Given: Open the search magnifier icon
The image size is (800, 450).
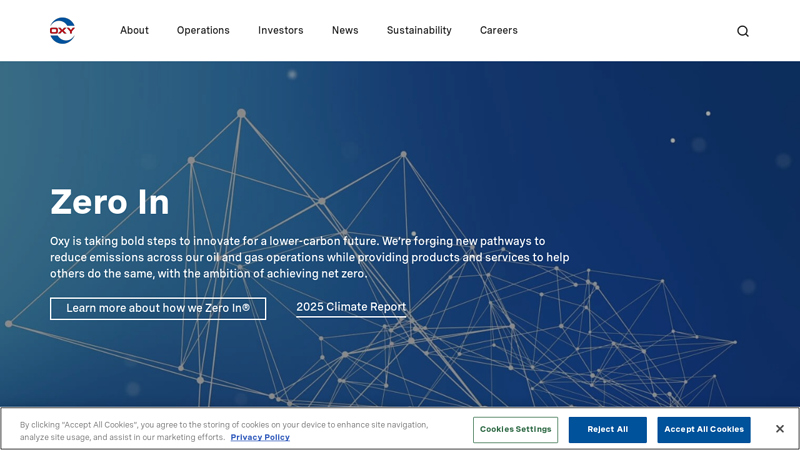Looking at the screenshot, I should 742,31.
